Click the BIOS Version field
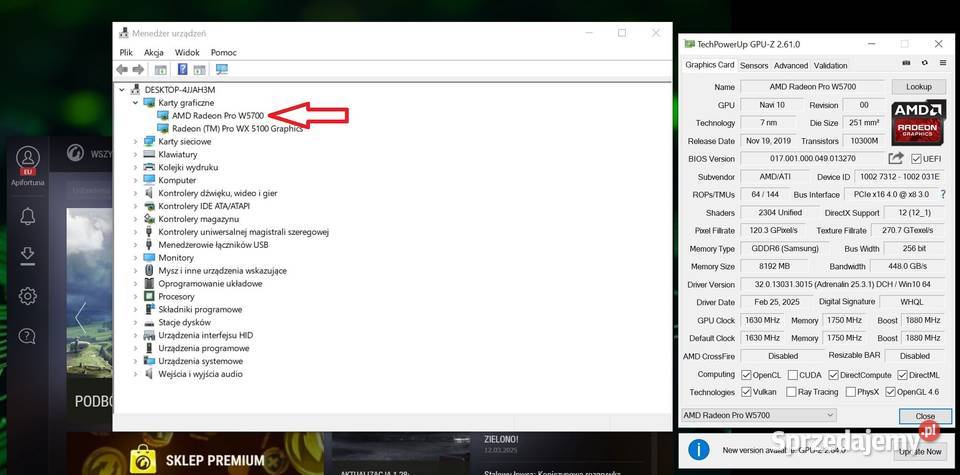The image size is (960, 475). [x=812, y=159]
